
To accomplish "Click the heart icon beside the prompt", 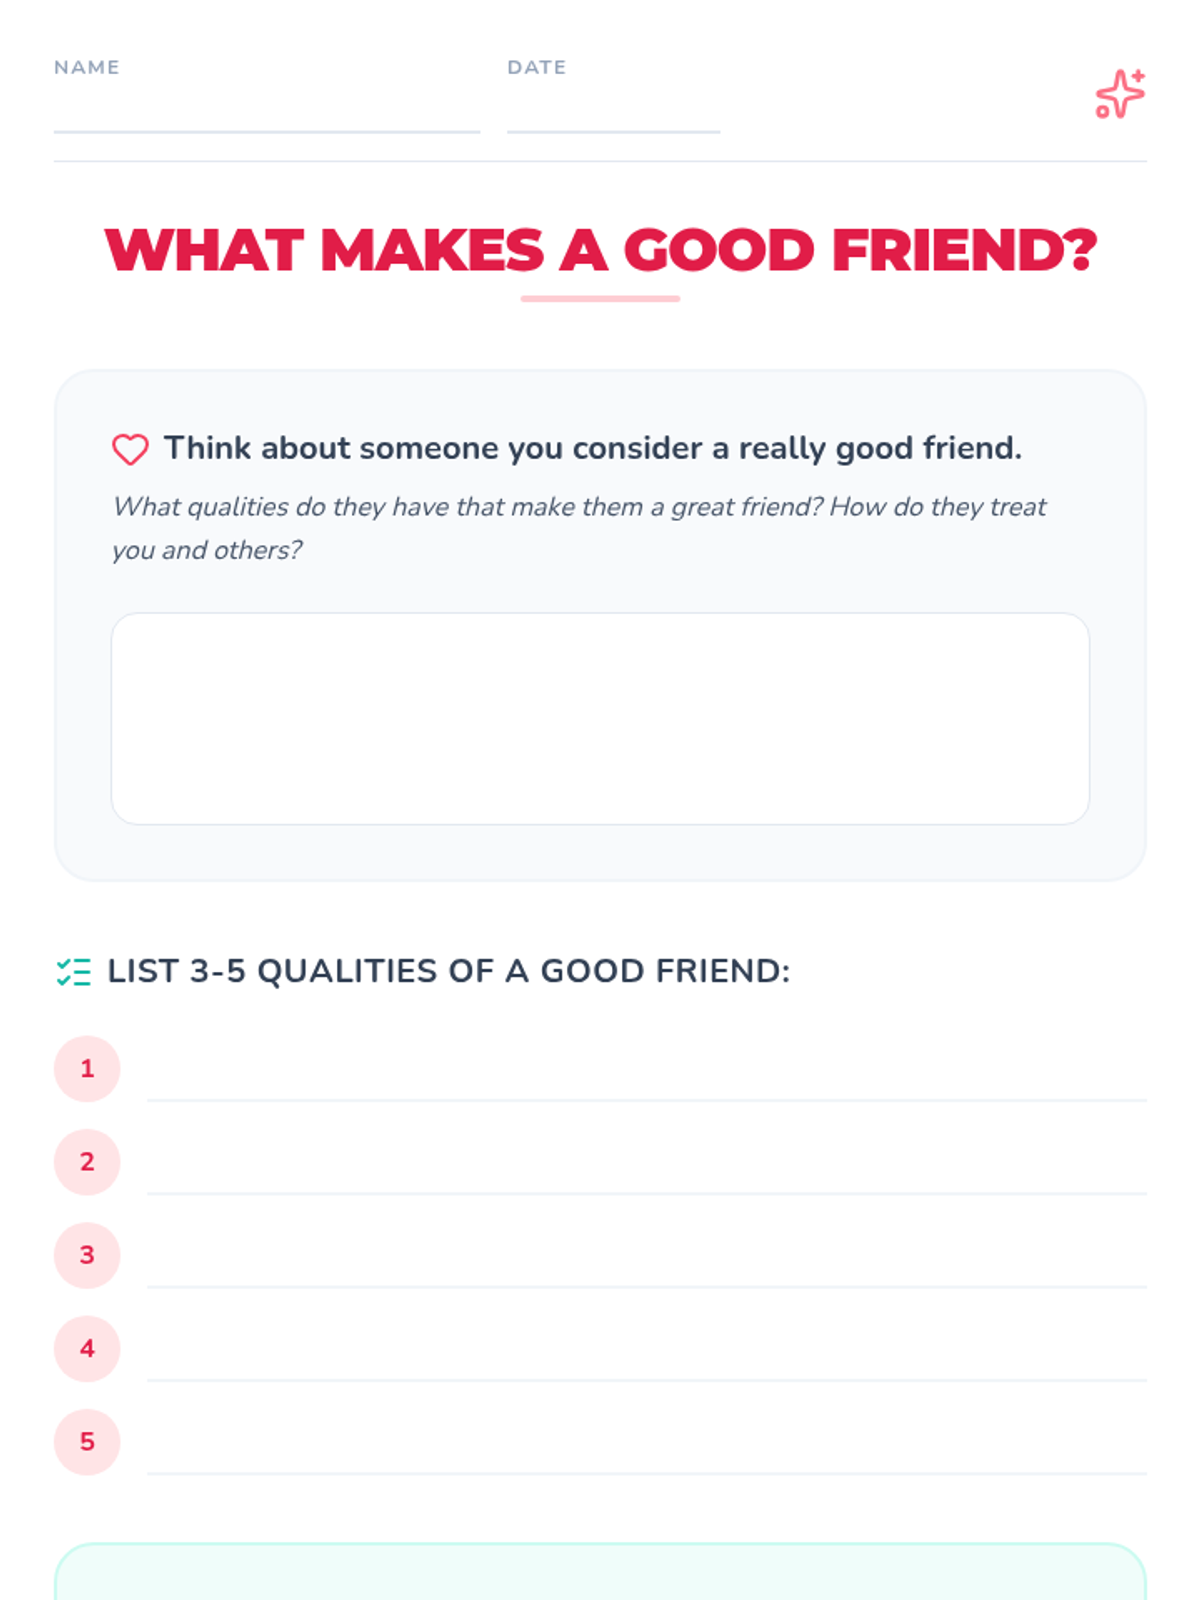I will [x=130, y=449].
